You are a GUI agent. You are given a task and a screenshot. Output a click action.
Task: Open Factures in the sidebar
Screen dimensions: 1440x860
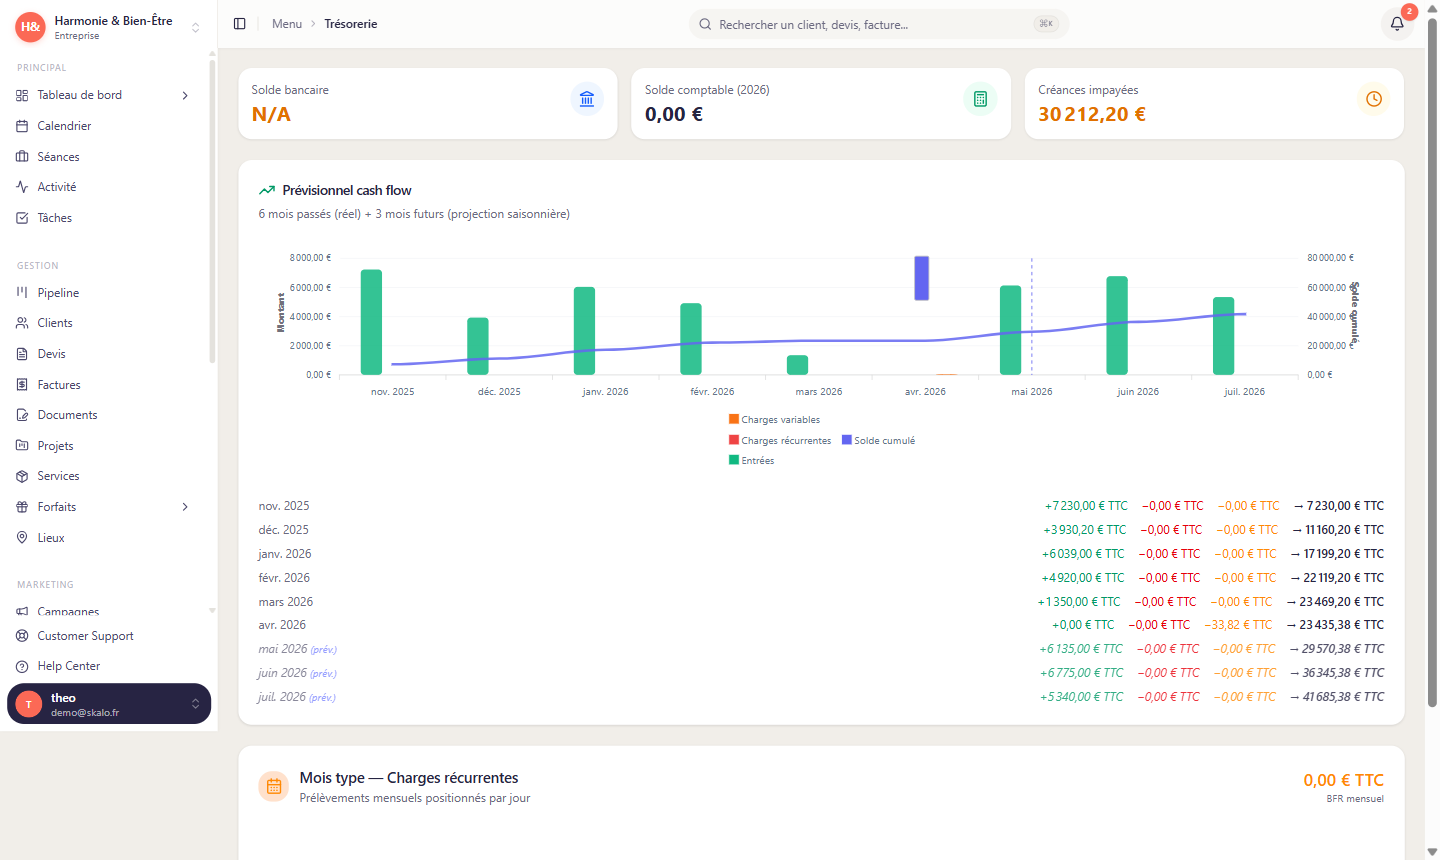[x=59, y=385]
